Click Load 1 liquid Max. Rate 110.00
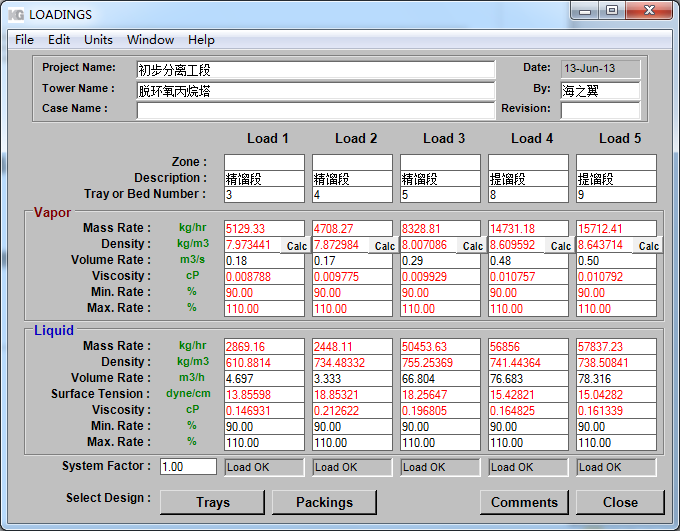The width and height of the screenshot is (680, 531). point(265,443)
